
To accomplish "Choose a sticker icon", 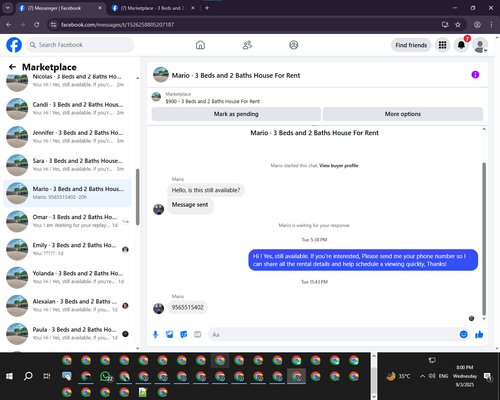I will click(184, 334).
